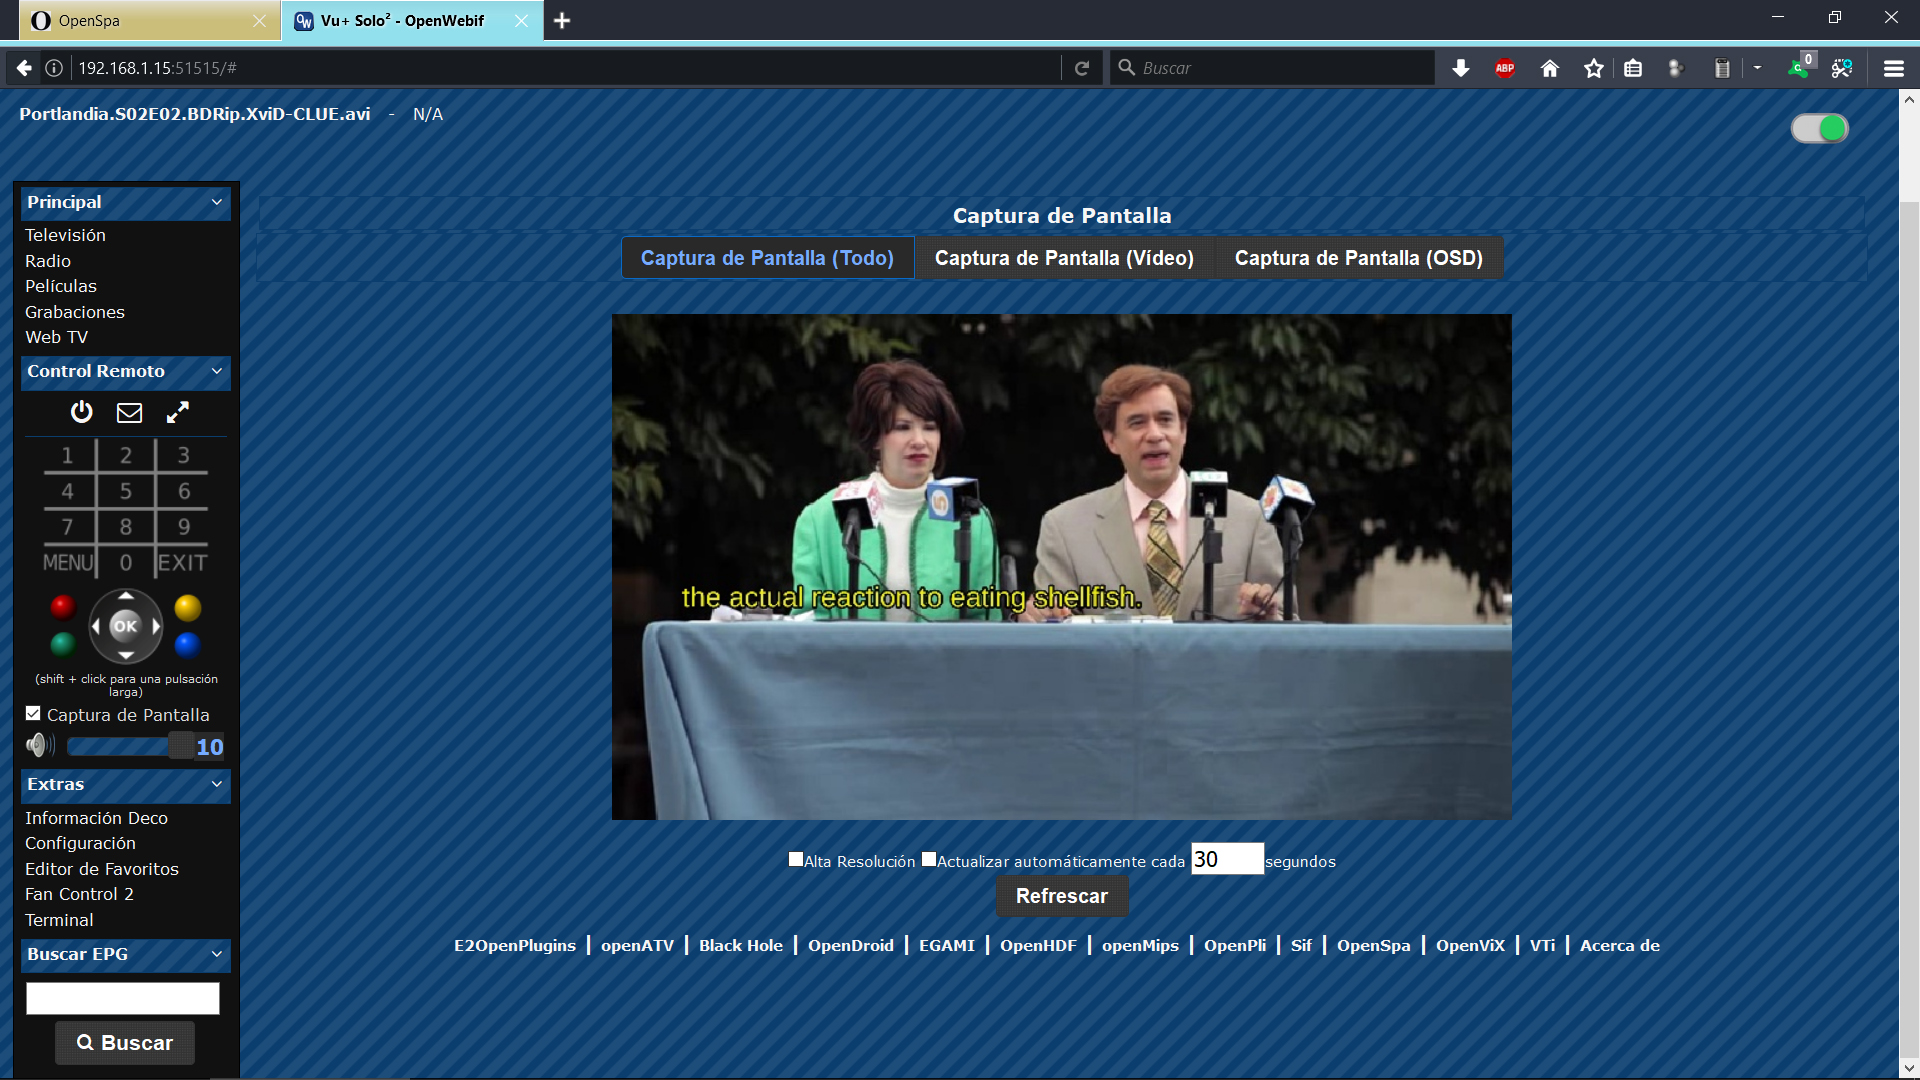Click the remote down arrow
This screenshot has width=1920, height=1080.
pyautogui.click(x=126, y=655)
